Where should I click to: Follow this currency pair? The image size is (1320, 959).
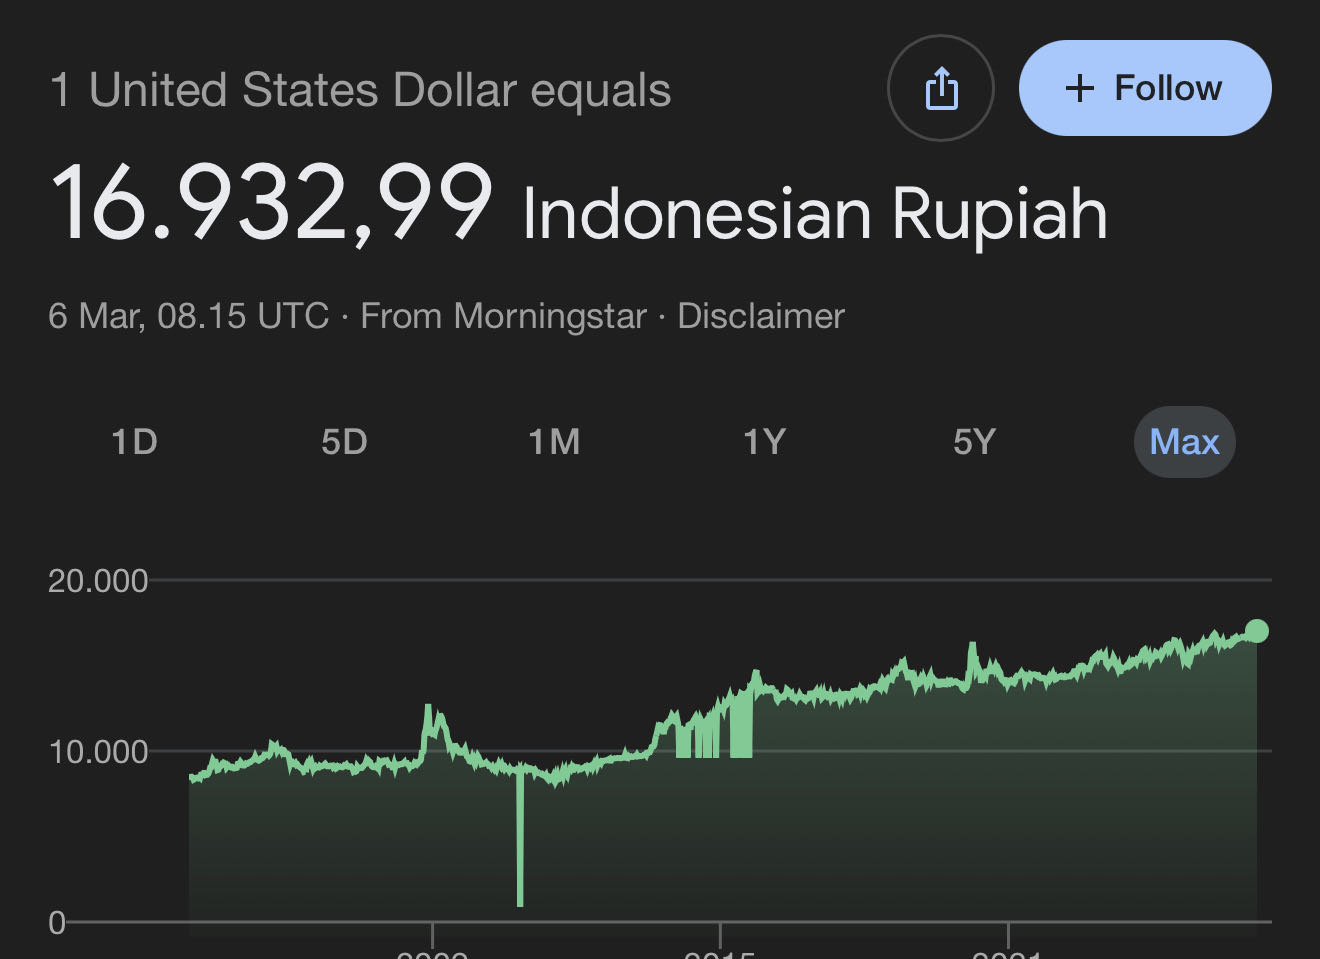point(1145,88)
